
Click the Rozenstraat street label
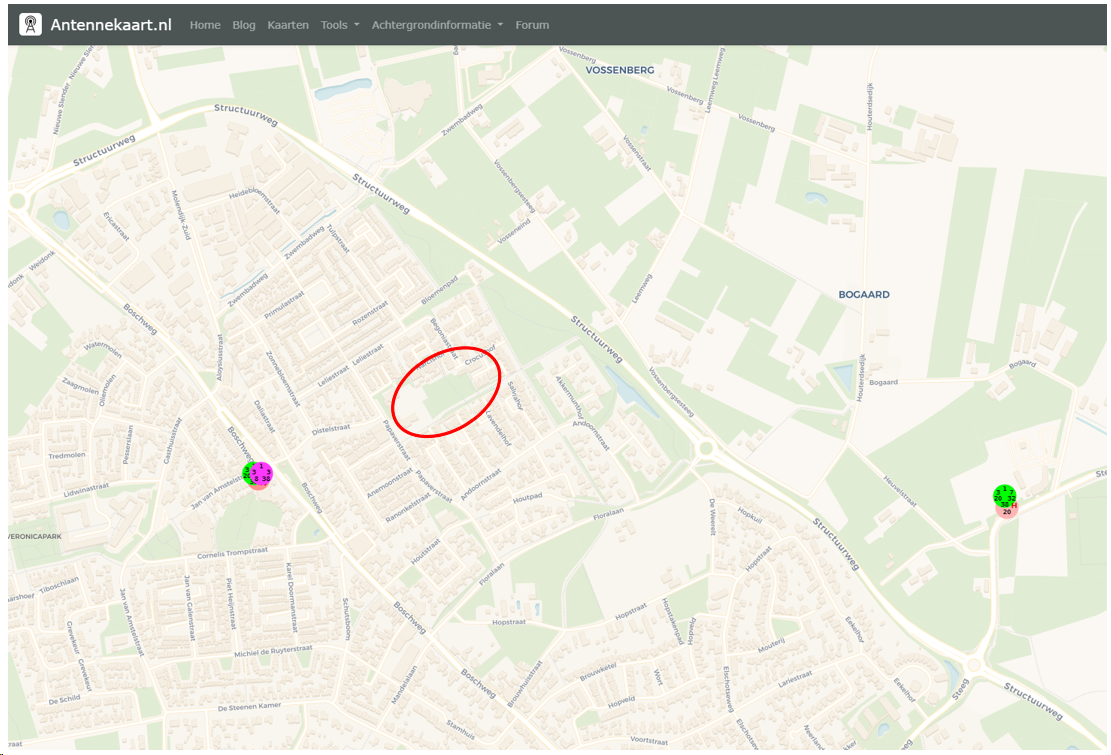point(371,313)
